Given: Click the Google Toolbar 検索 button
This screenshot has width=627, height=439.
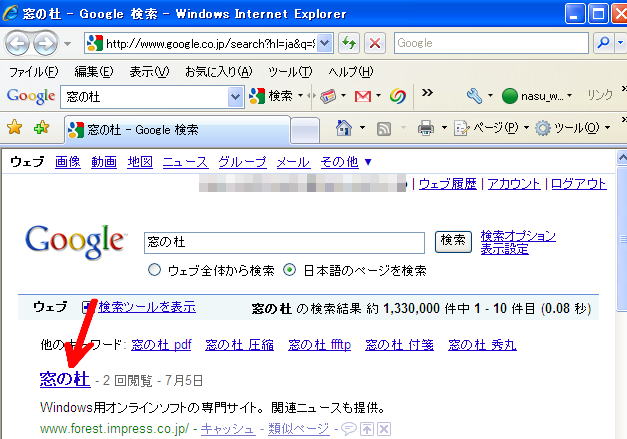Looking at the screenshot, I should [271, 96].
